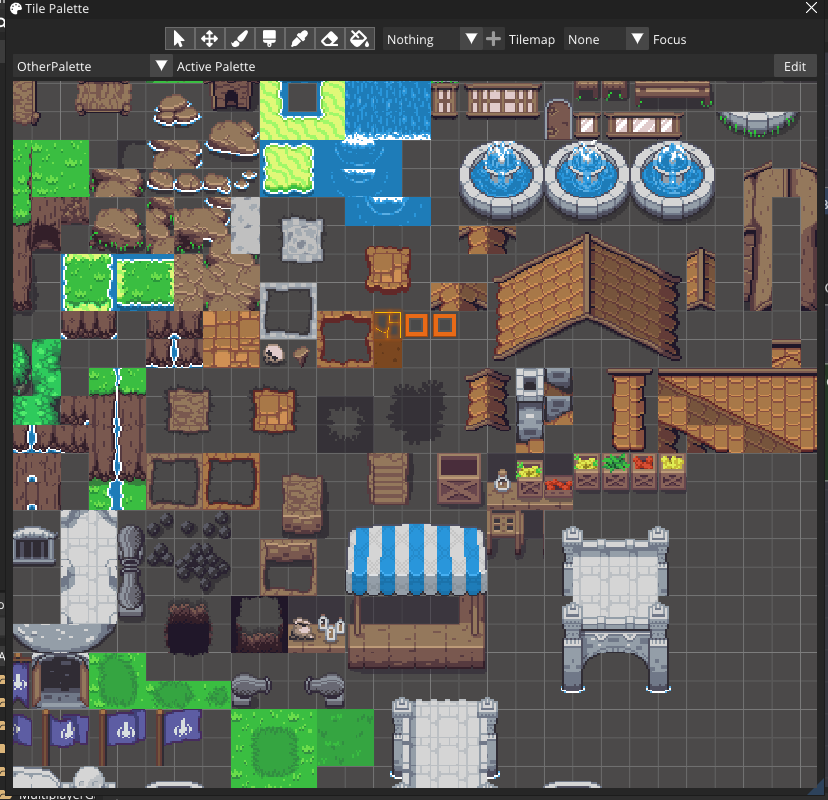Pick the dark cave hole tile
Screen dimensions: 828x800
tap(189, 627)
